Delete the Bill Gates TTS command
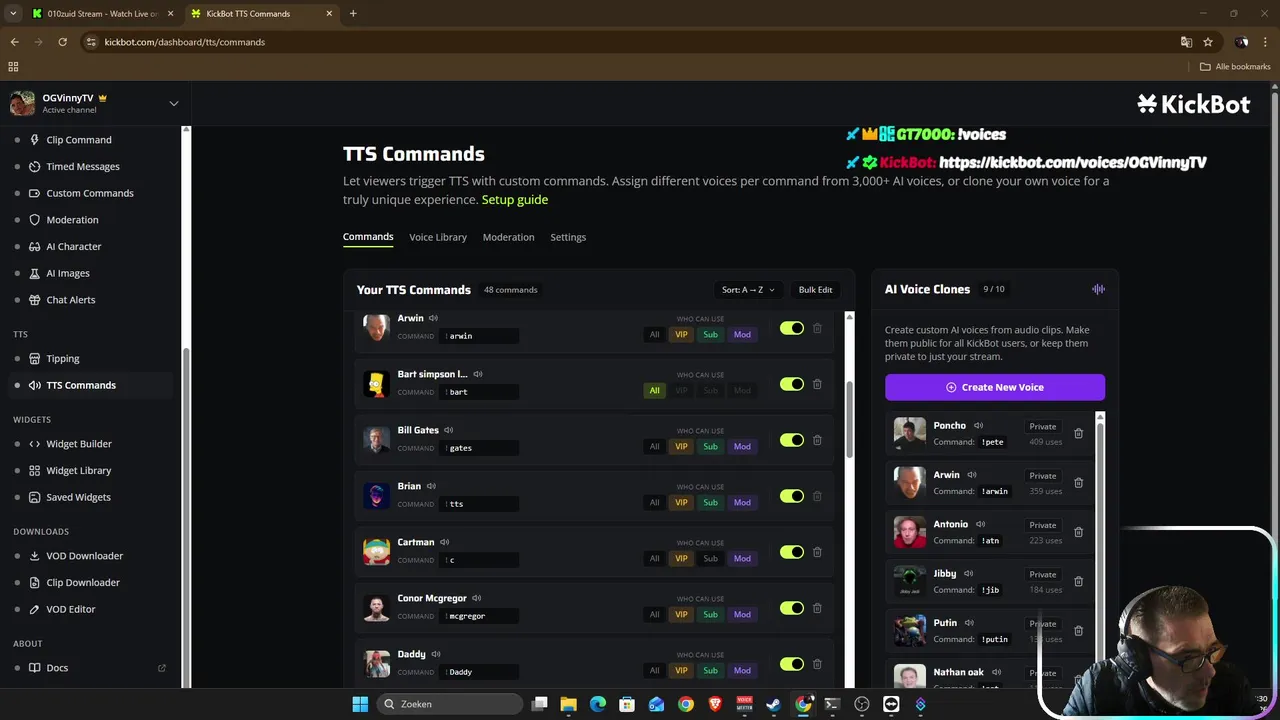 (817, 440)
